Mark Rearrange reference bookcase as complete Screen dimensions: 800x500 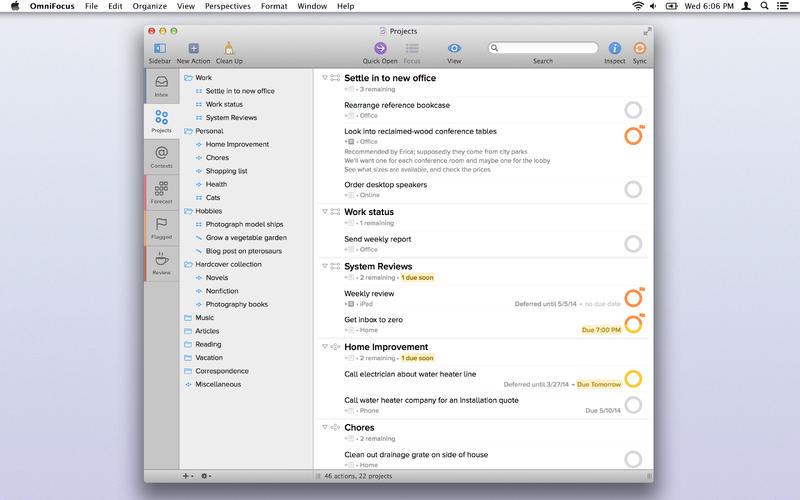(x=633, y=110)
